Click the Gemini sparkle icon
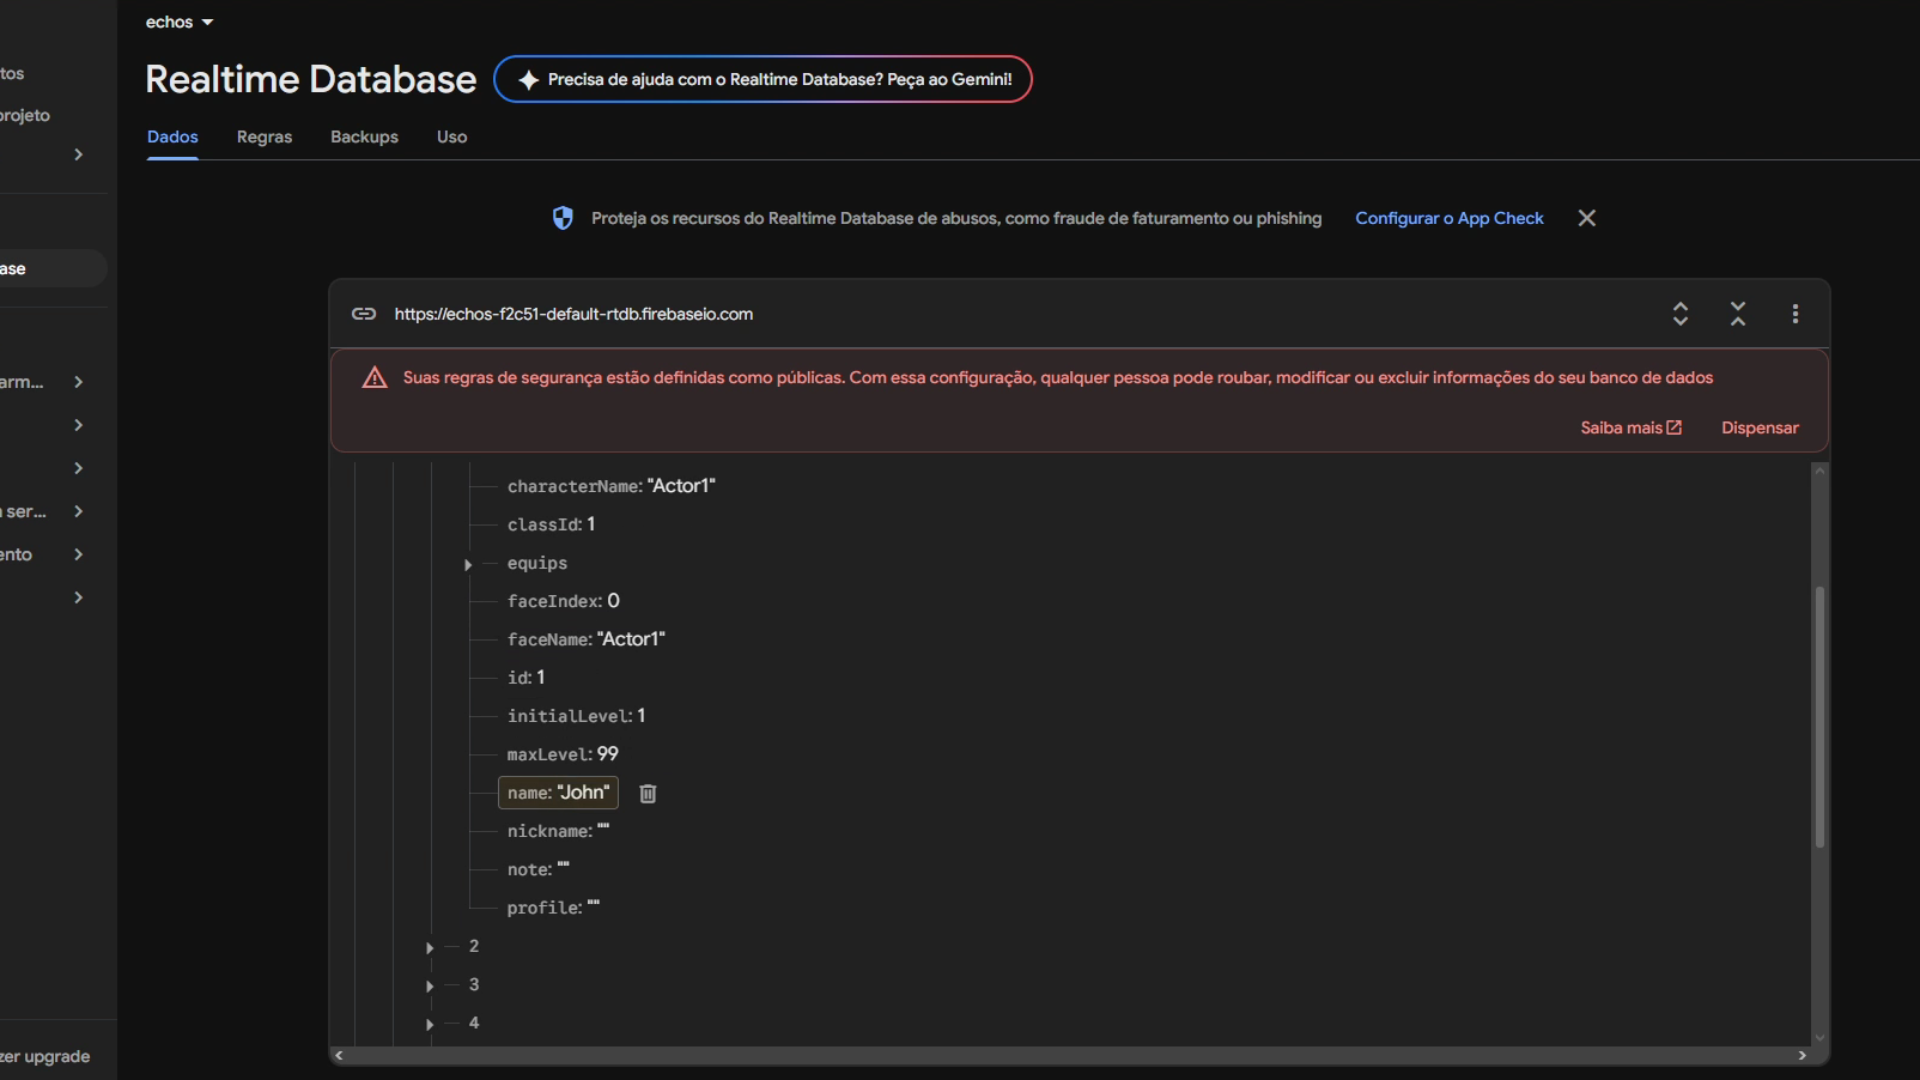 [529, 79]
